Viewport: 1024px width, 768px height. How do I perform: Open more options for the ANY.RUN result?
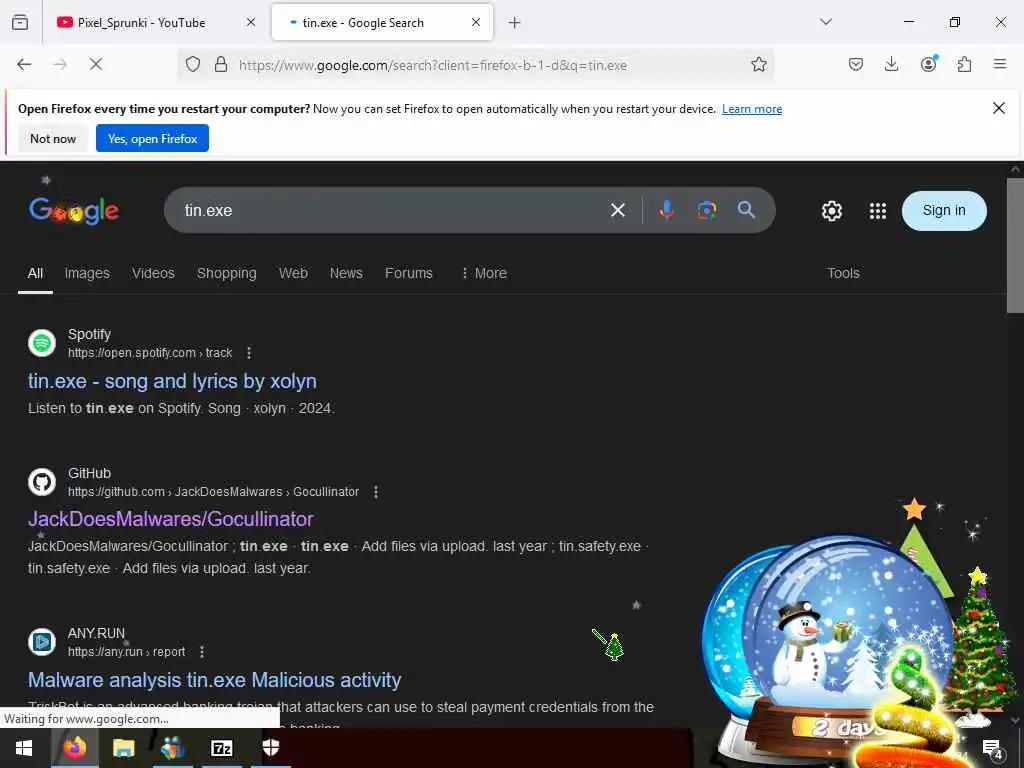coord(202,652)
